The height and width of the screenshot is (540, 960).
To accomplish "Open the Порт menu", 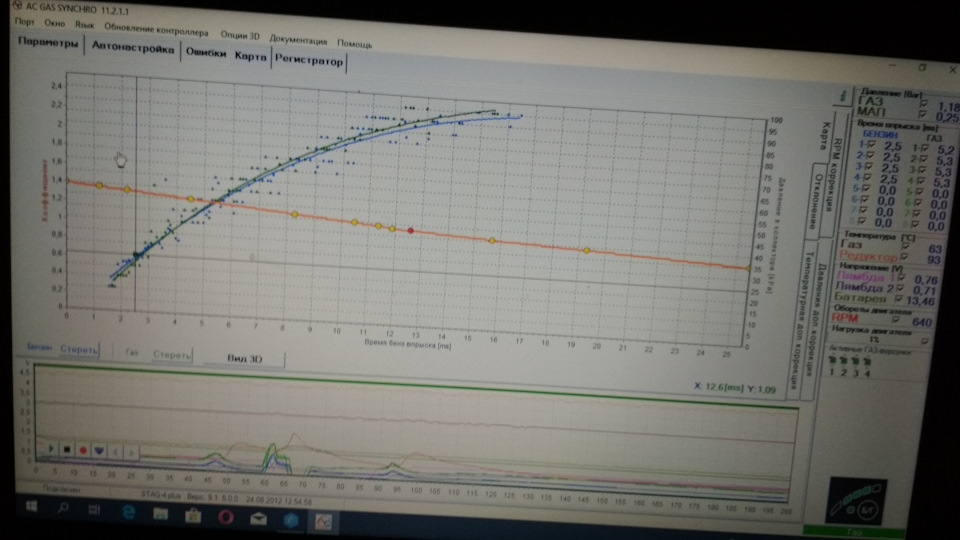I will pos(24,21).
